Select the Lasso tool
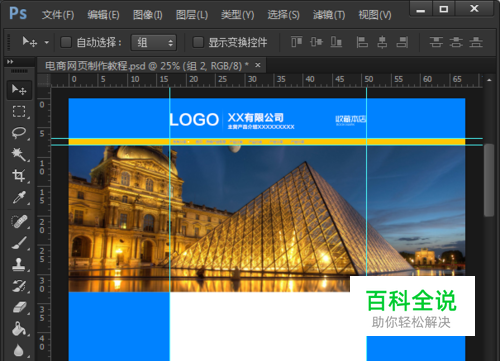Screen dimensions: 500x361 pyautogui.click(x=19, y=133)
